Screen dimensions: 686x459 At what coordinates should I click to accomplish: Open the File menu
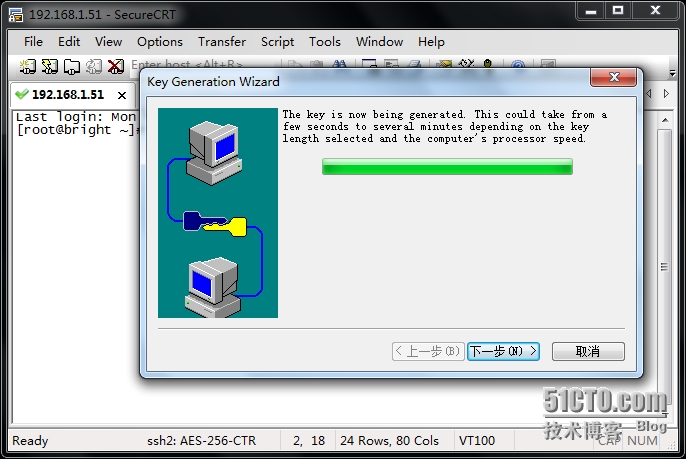pyautogui.click(x=33, y=42)
